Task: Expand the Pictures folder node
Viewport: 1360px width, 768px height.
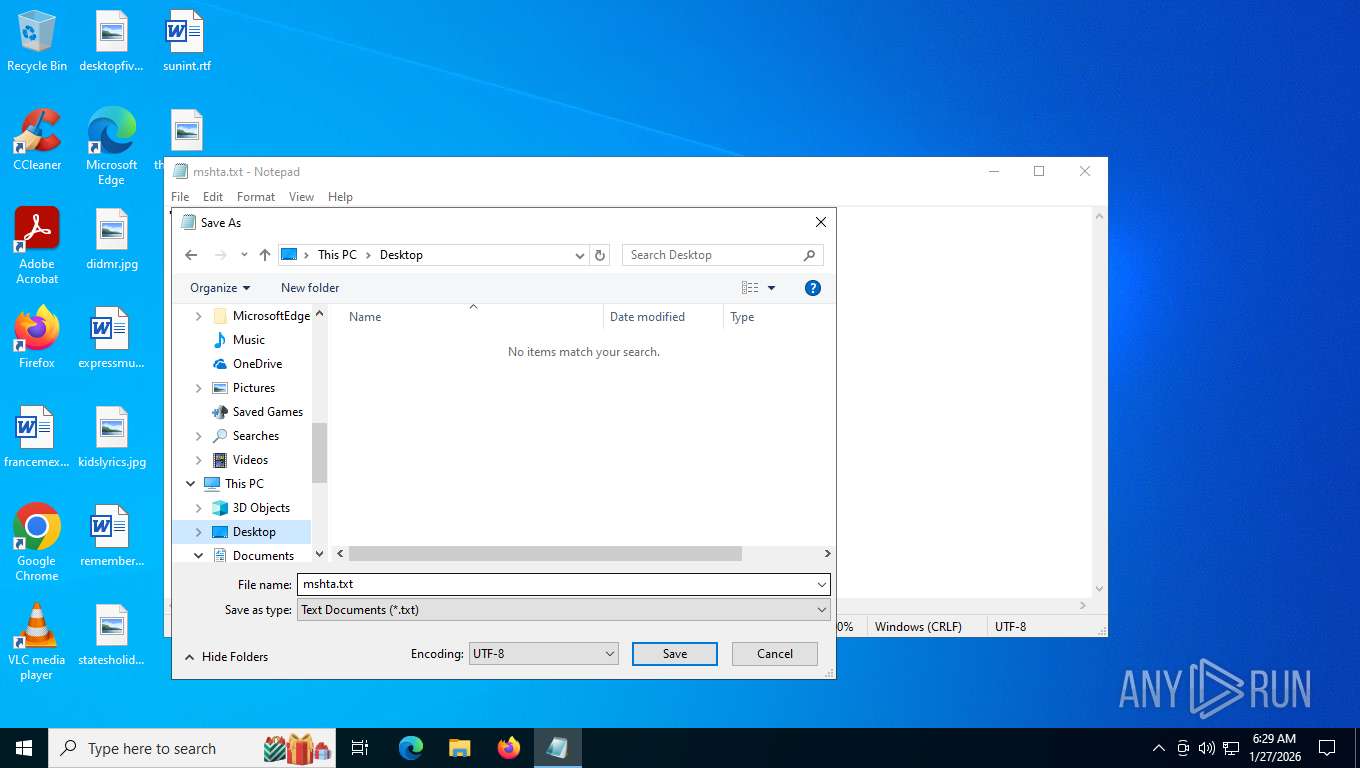Action: point(199,388)
